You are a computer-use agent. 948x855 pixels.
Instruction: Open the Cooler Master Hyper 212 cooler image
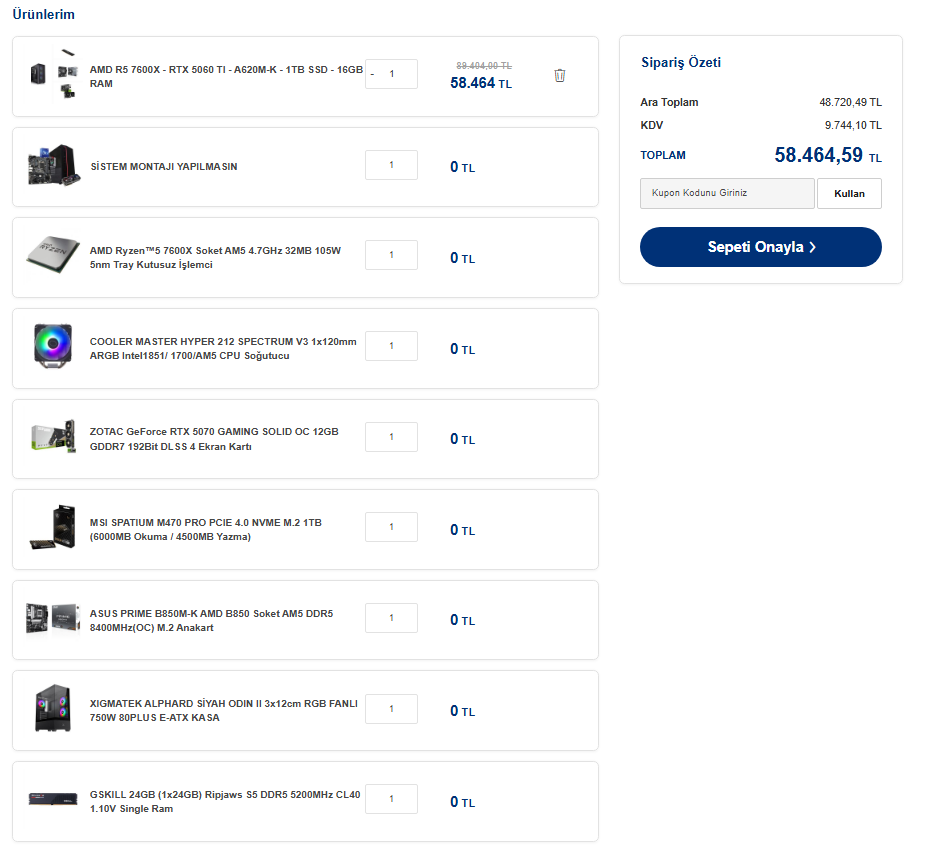pos(53,346)
